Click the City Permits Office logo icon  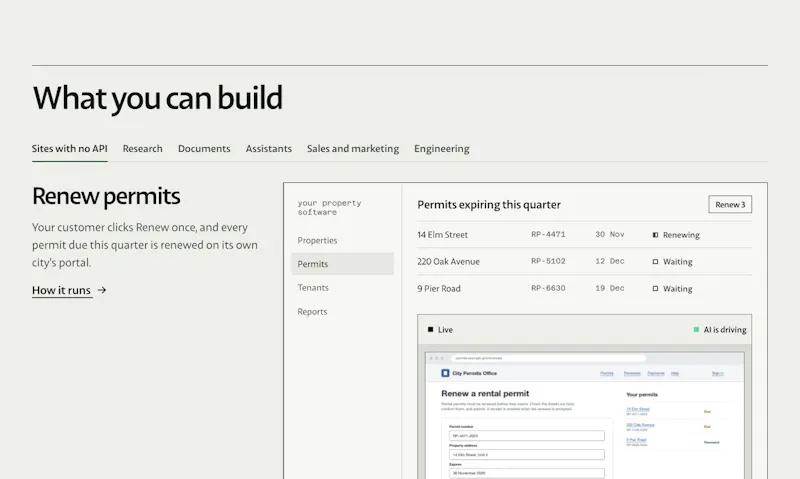tap(445, 373)
